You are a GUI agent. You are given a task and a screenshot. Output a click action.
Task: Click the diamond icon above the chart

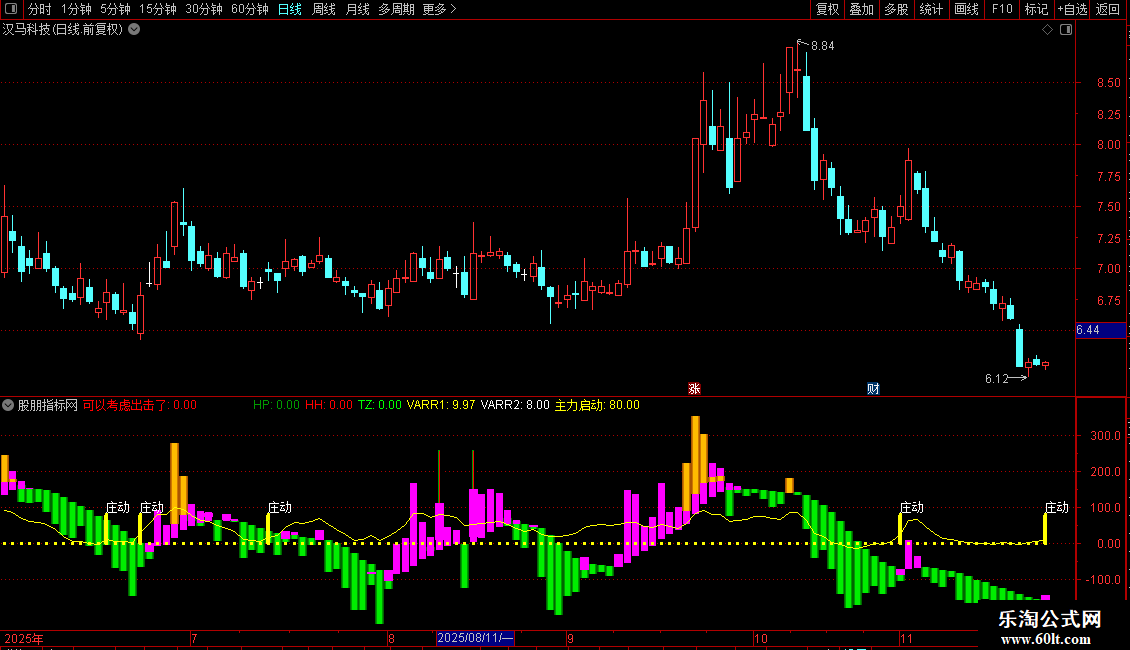click(1048, 30)
